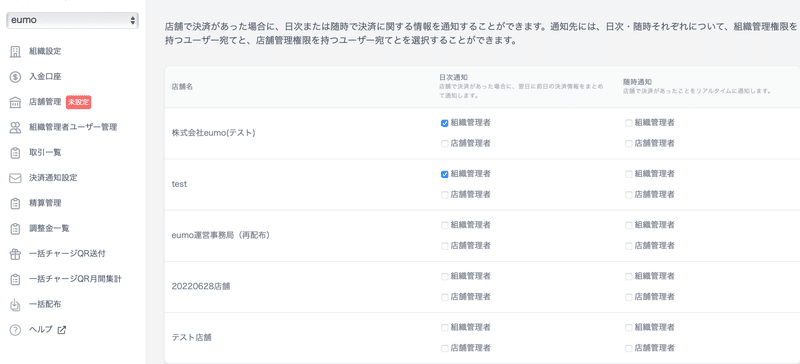Click the external link icon next to ヘルプ
This screenshot has width=800, height=364.
62,330
